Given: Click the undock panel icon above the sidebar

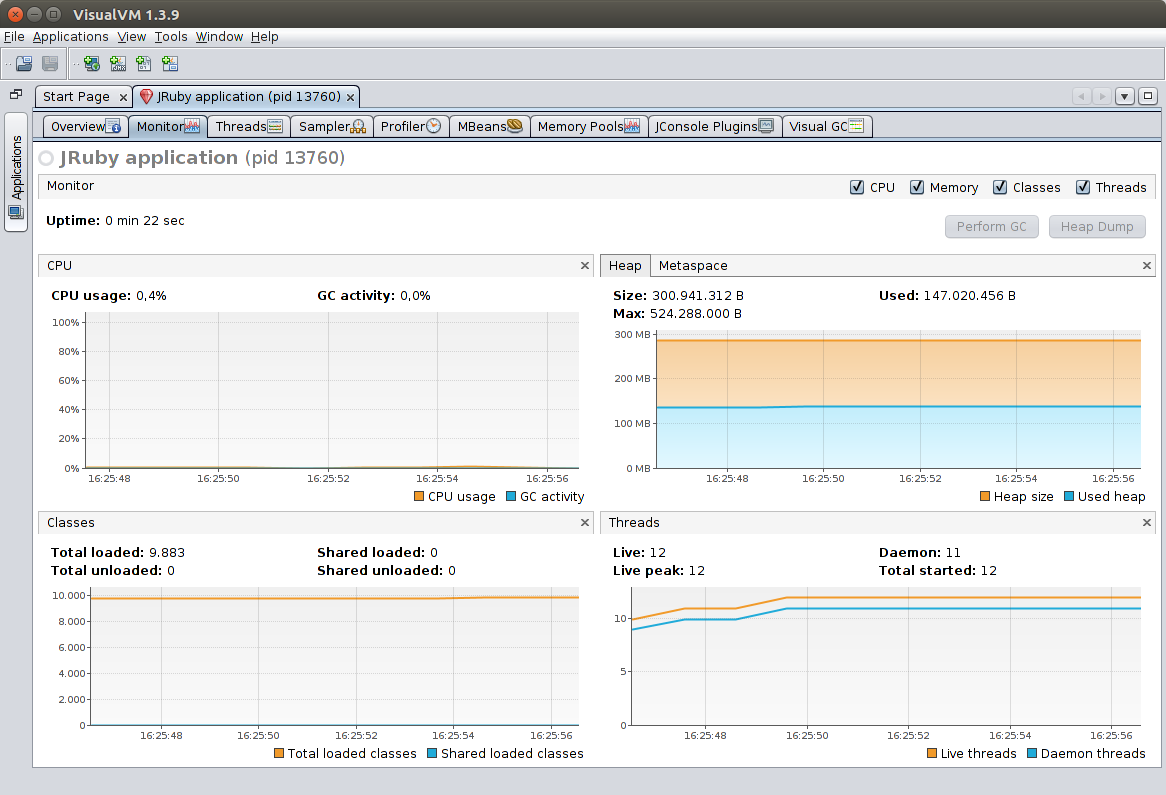Looking at the screenshot, I should tap(15, 93).
